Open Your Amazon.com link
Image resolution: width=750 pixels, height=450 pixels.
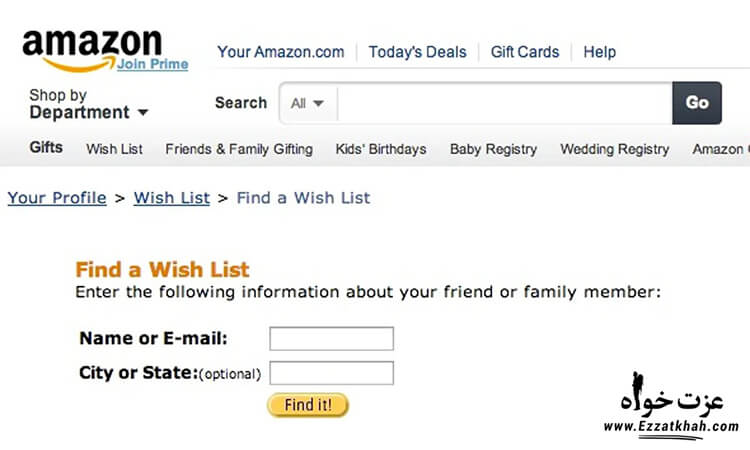(280, 52)
